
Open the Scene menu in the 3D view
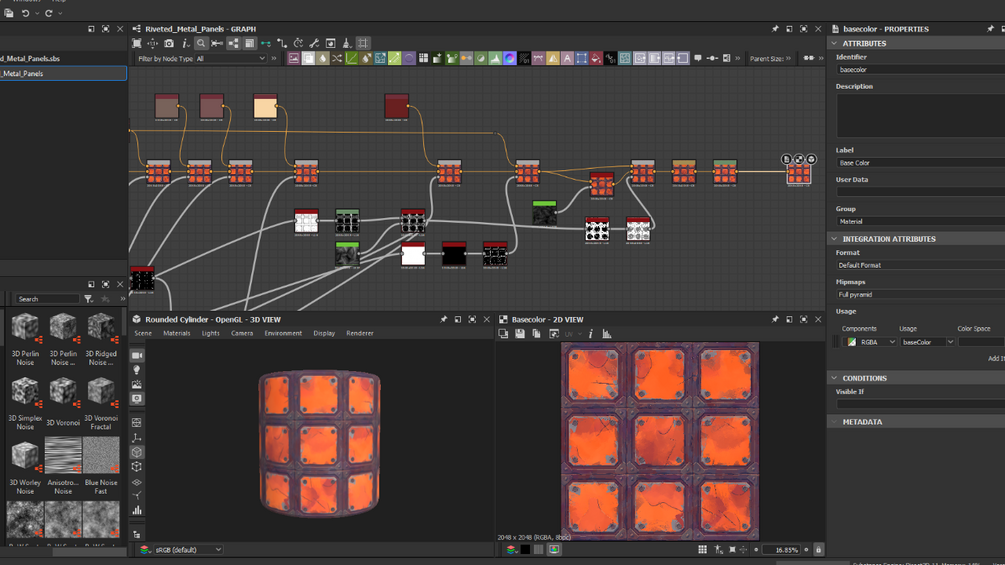[143, 333]
